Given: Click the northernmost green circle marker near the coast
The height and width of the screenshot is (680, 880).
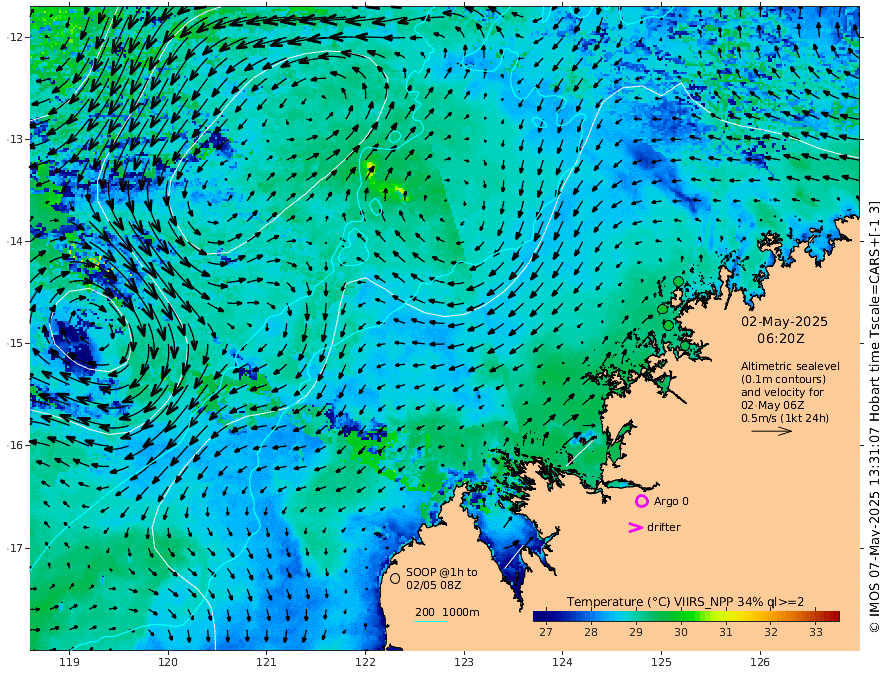Looking at the screenshot, I should pos(679,281).
